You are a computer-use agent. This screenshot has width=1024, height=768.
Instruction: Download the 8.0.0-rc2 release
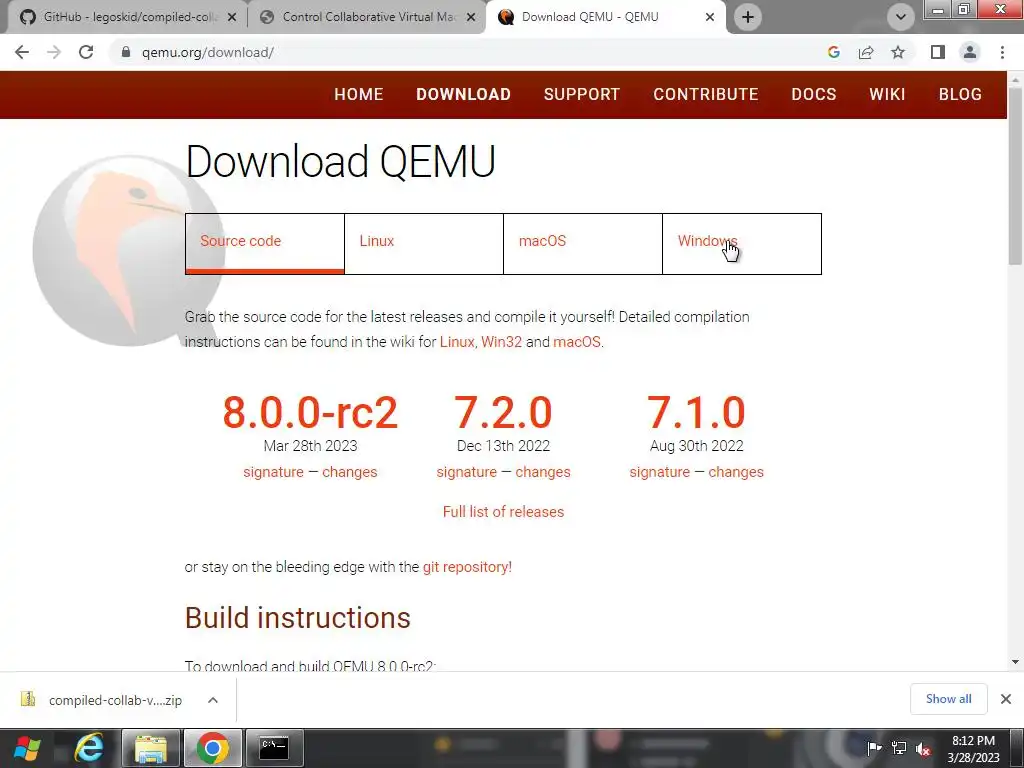click(310, 412)
